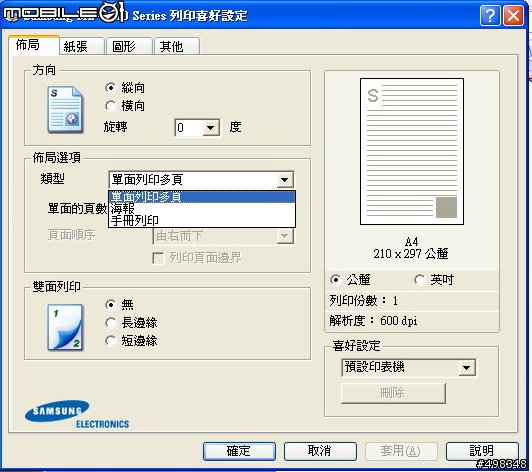The image size is (532, 472).
Task: Open the 旋轉 rotation degree dropdown
Action: [x=211, y=128]
